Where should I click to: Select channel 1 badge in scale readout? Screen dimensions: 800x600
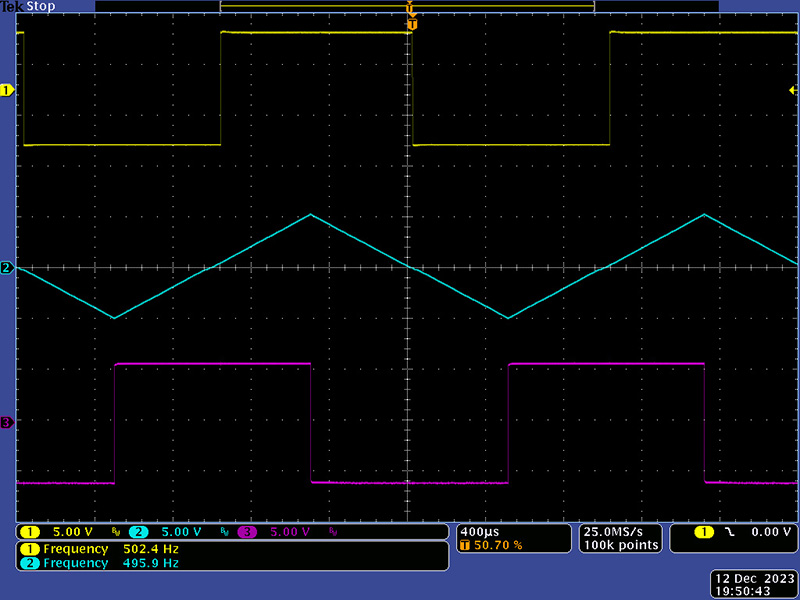[30, 532]
